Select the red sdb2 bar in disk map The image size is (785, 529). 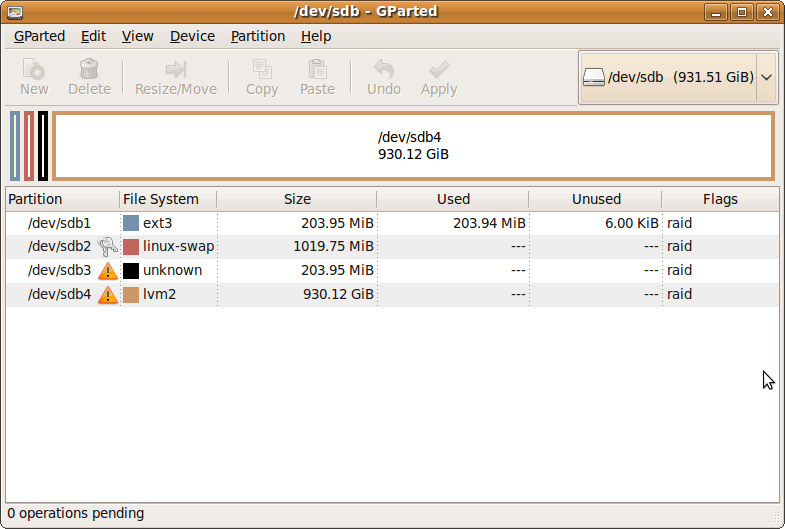29,146
